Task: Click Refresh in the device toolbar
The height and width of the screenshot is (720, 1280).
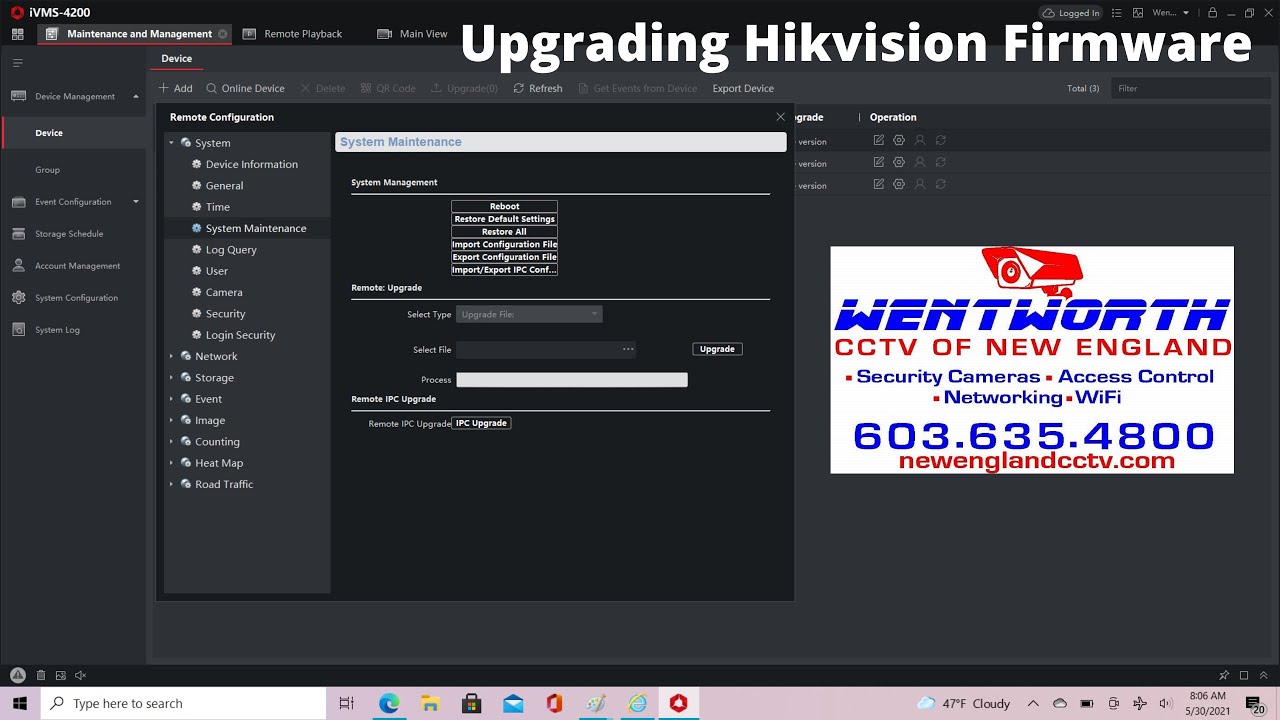Action: pos(538,88)
